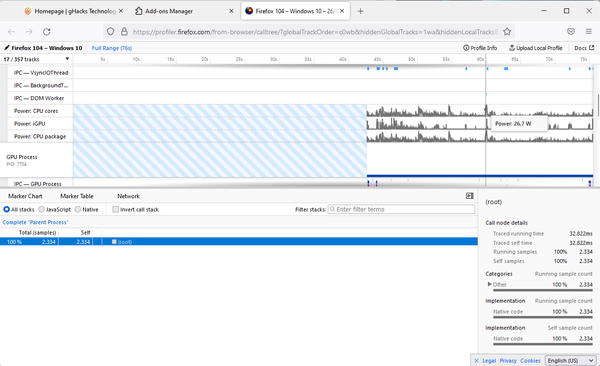This screenshot has height=366, width=600.
Task: Click the GPU Process blue activity bar
Action: point(480,176)
